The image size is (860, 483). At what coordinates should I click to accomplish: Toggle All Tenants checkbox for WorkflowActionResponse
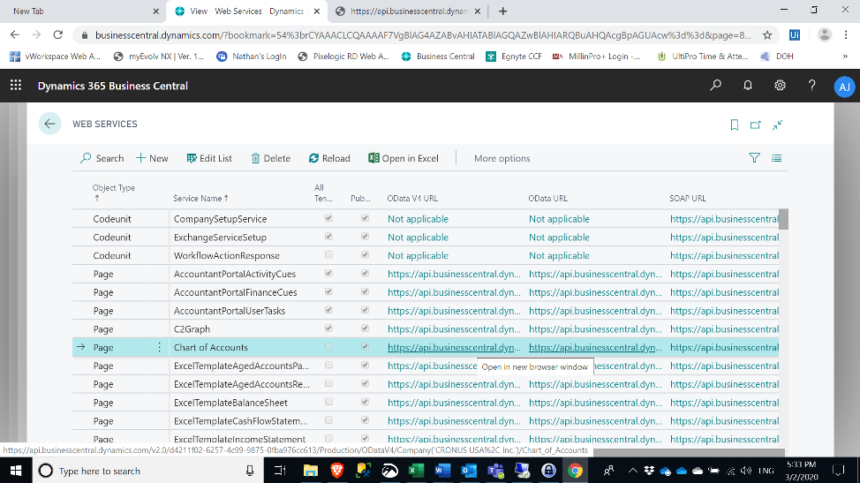[x=329, y=255]
